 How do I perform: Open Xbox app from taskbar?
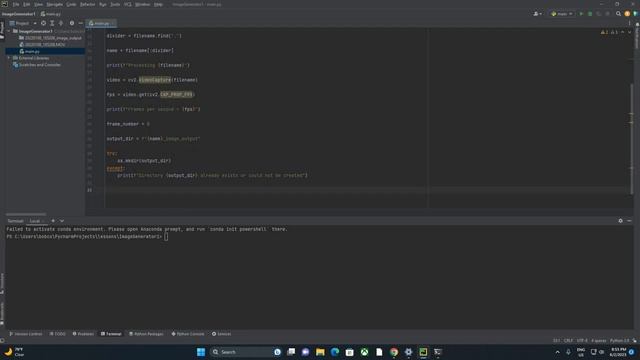[x=364, y=352]
